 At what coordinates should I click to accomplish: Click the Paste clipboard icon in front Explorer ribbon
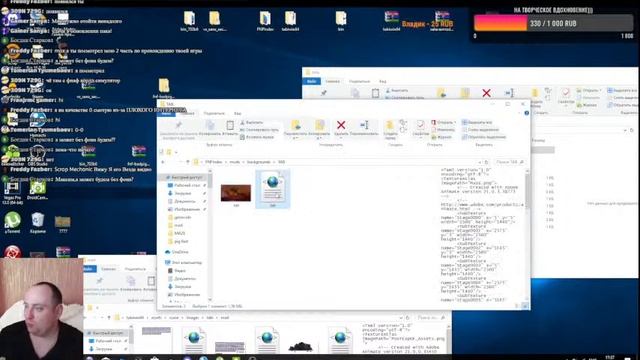230,125
